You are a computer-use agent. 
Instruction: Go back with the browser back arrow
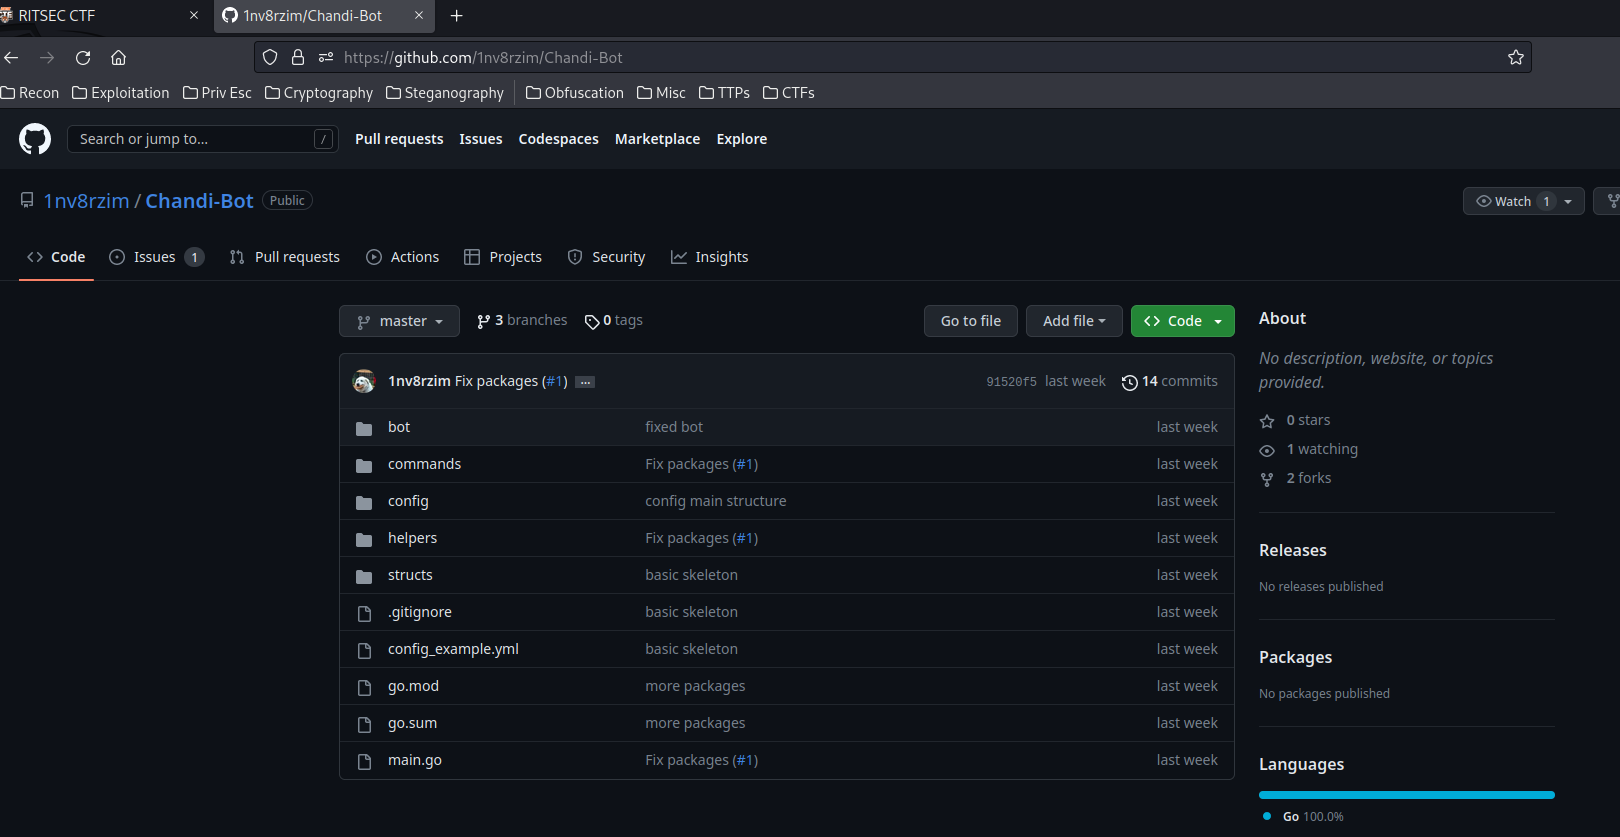pyautogui.click(x=11, y=58)
